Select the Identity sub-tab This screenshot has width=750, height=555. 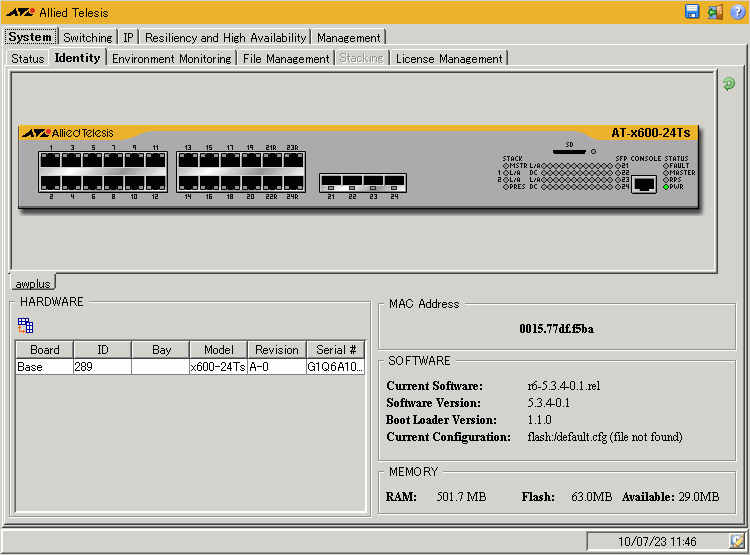tap(77, 57)
